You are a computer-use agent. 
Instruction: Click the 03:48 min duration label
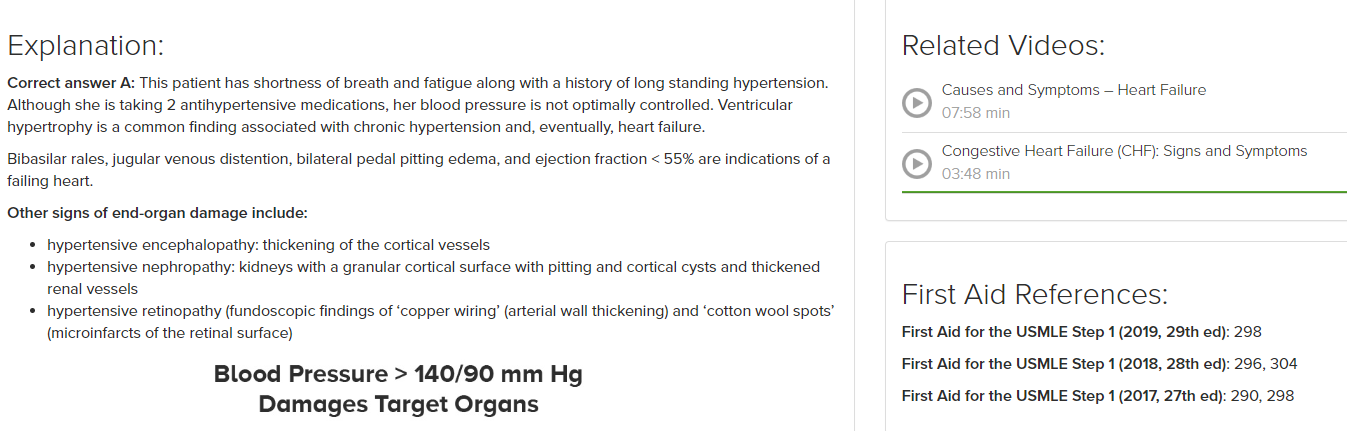[976, 174]
